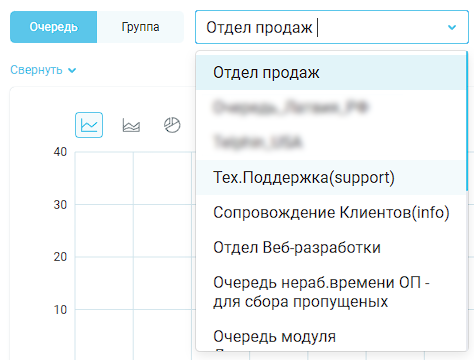Screen dimensions: 474x360
Task: Switch to the area chart icon
Action: (x=131, y=125)
